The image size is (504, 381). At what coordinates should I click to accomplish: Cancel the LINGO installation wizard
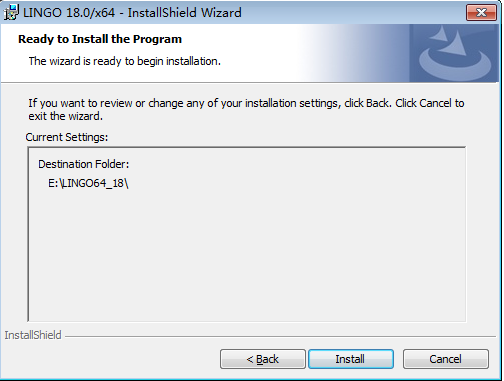point(446,359)
